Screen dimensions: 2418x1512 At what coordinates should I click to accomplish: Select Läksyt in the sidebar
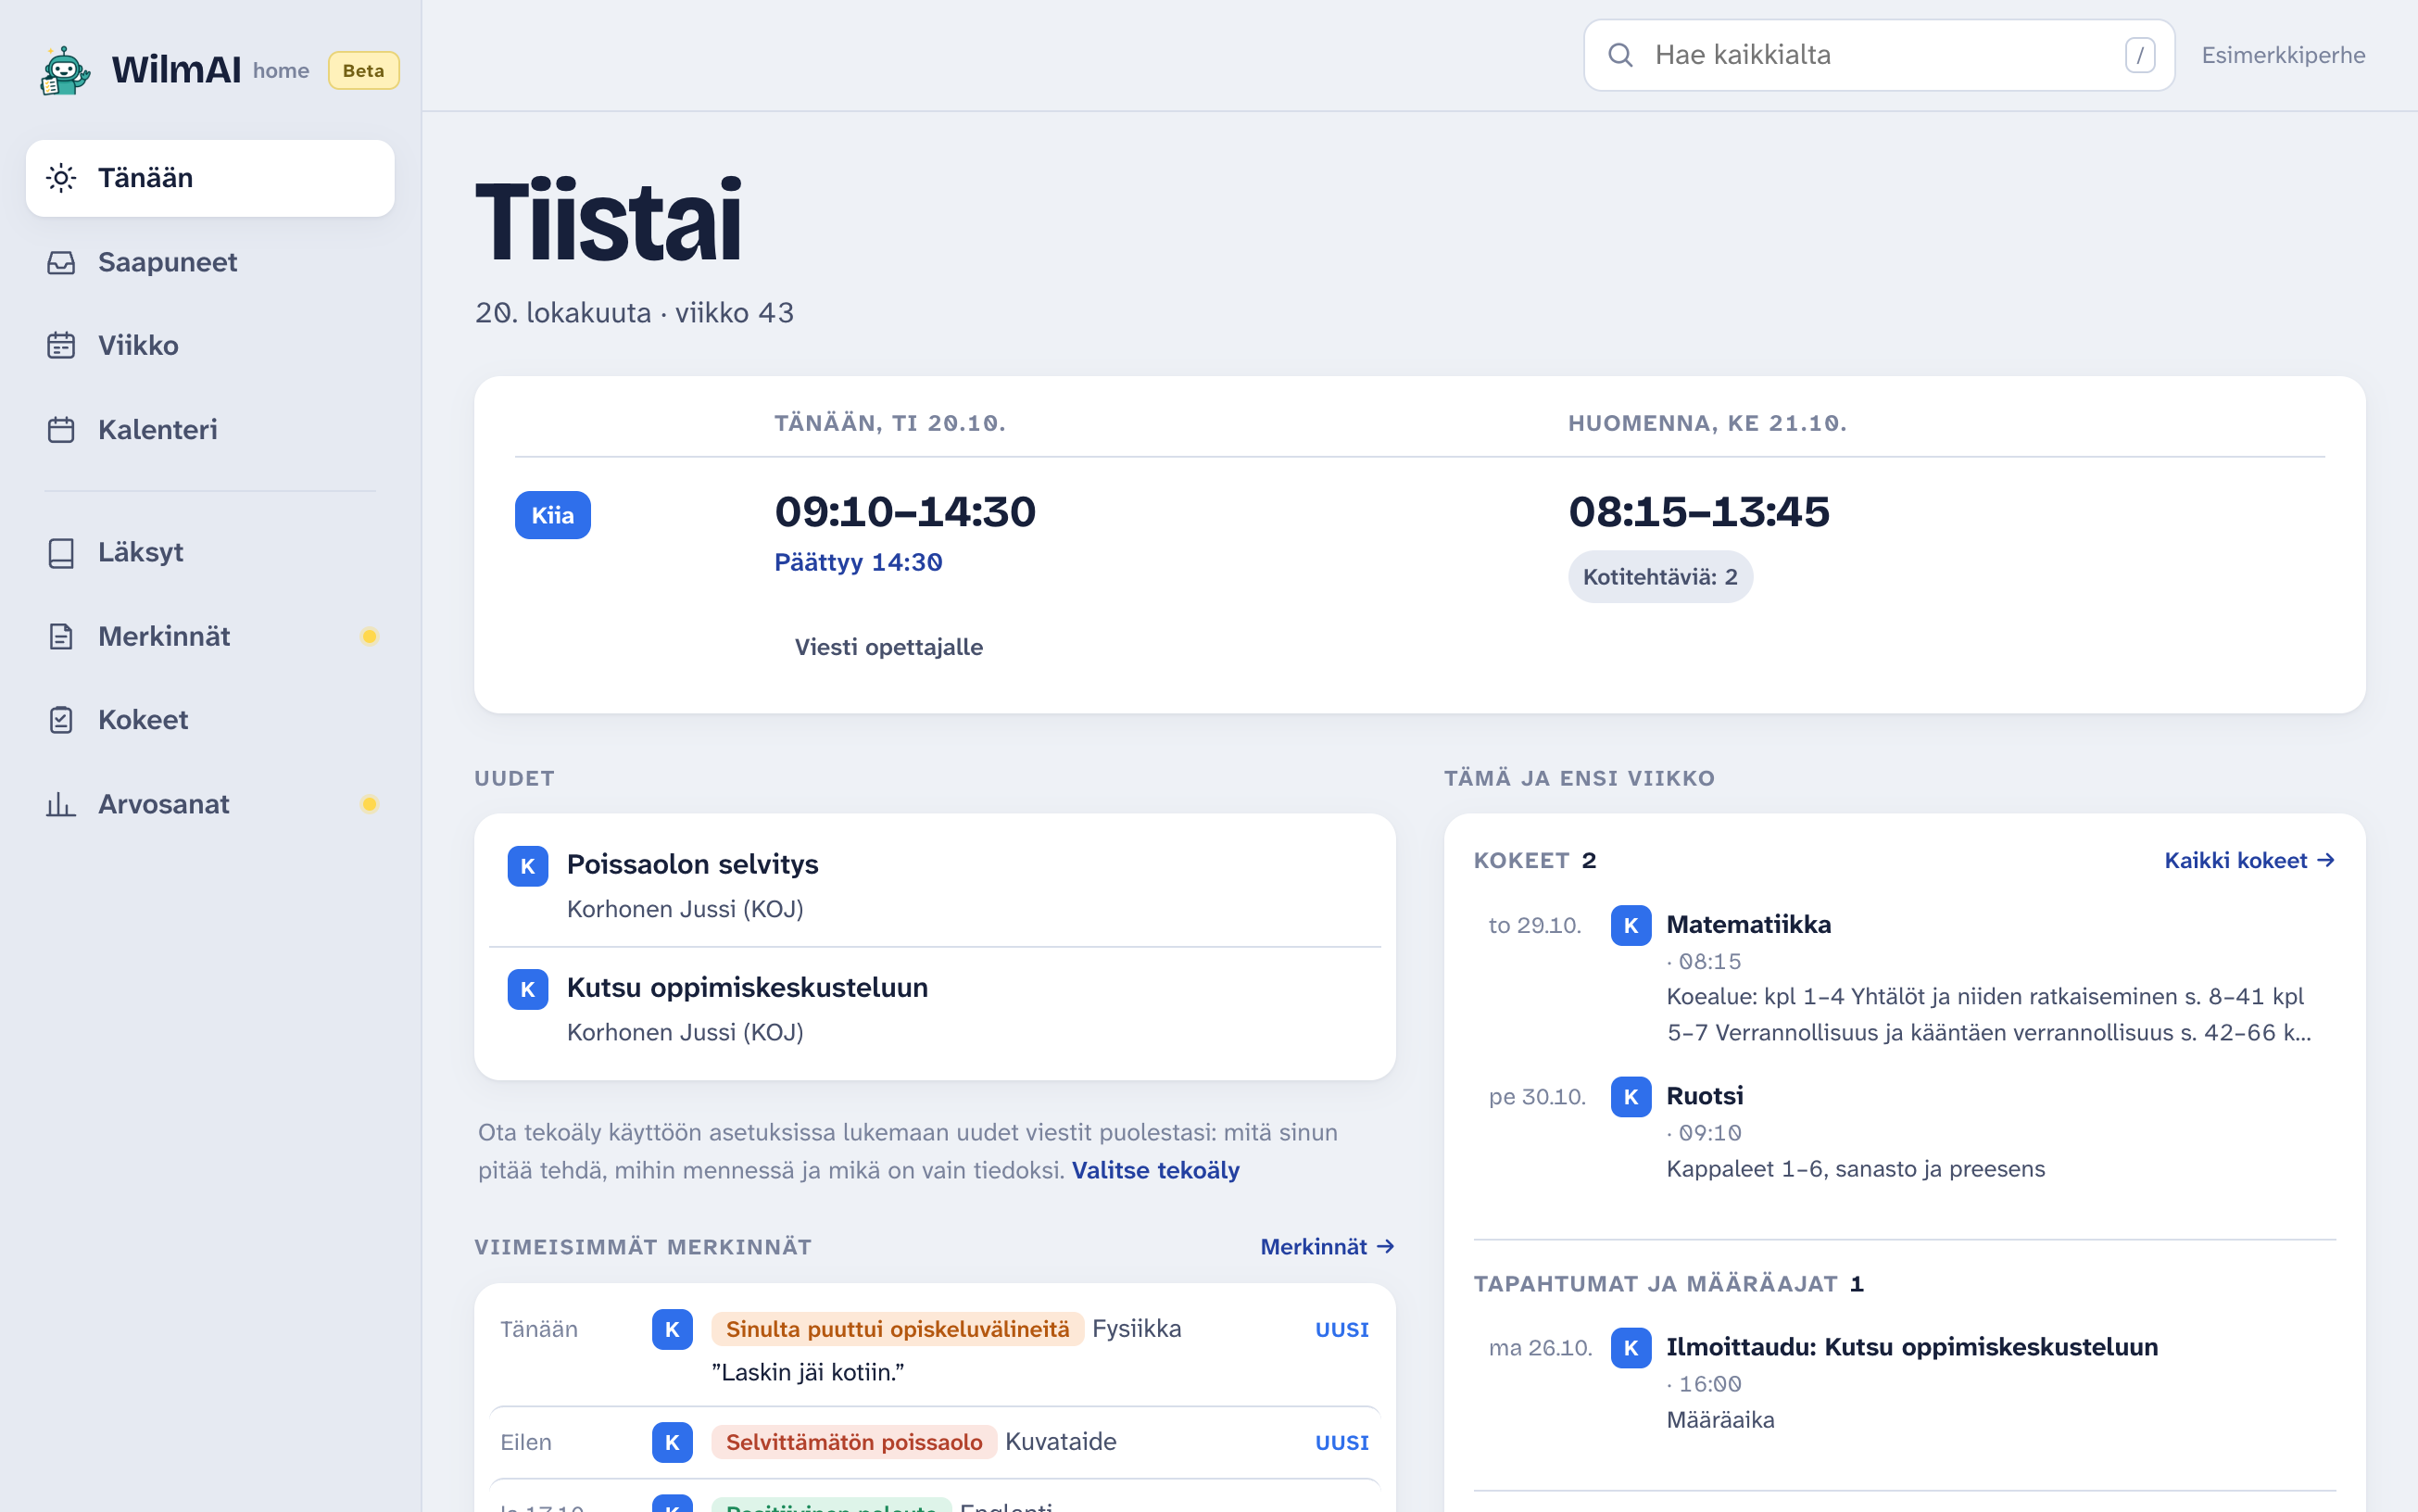210,552
